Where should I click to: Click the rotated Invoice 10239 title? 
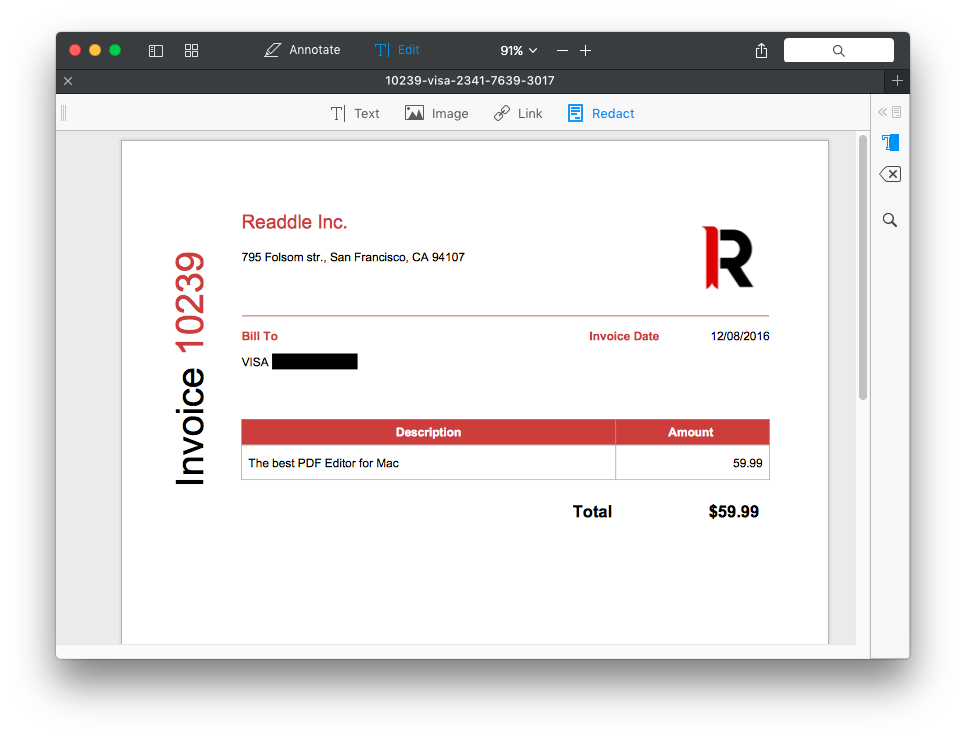coord(189,368)
